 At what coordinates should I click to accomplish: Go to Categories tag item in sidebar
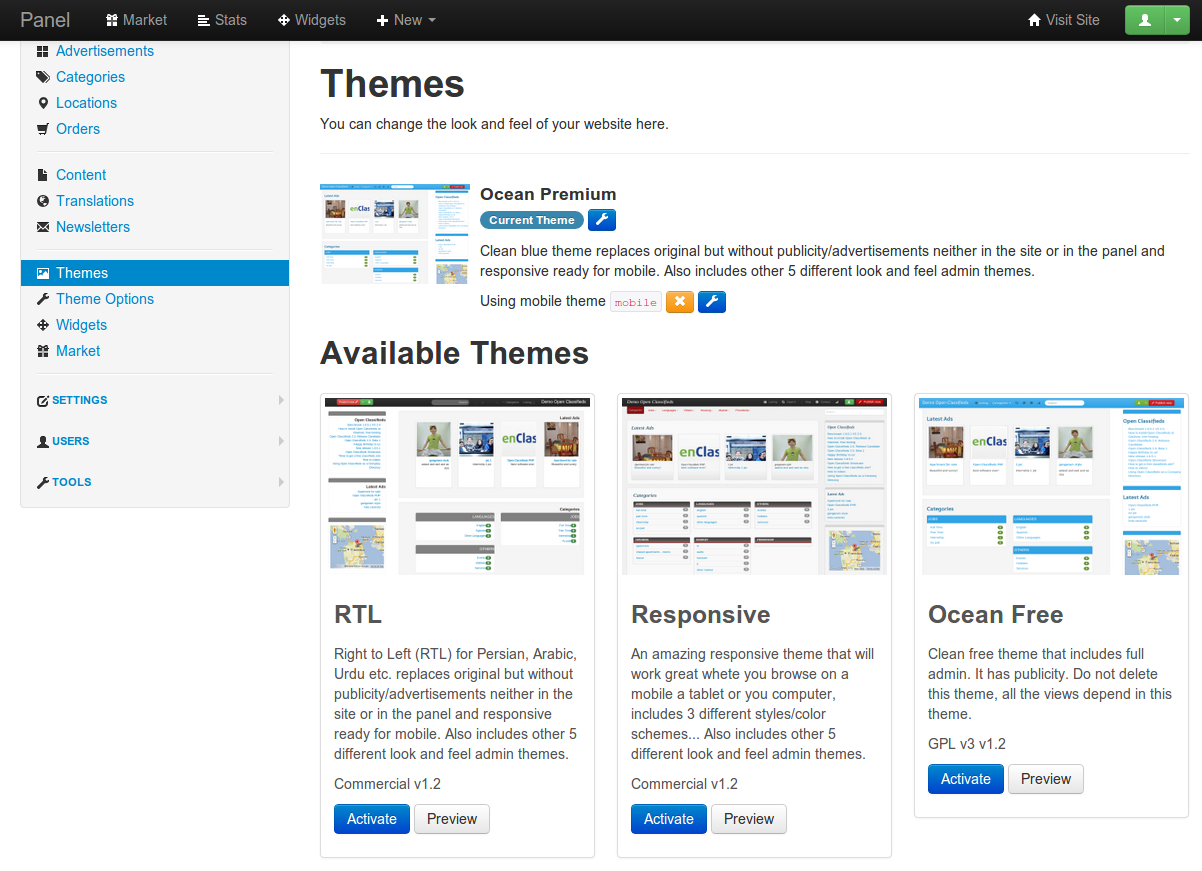(90, 77)
